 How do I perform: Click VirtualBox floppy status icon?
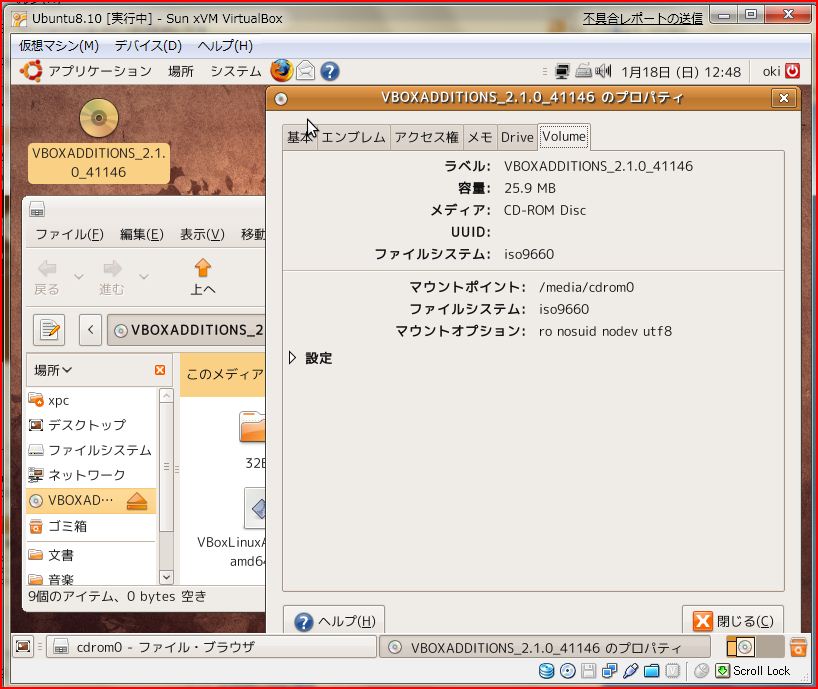click(588, 671)
